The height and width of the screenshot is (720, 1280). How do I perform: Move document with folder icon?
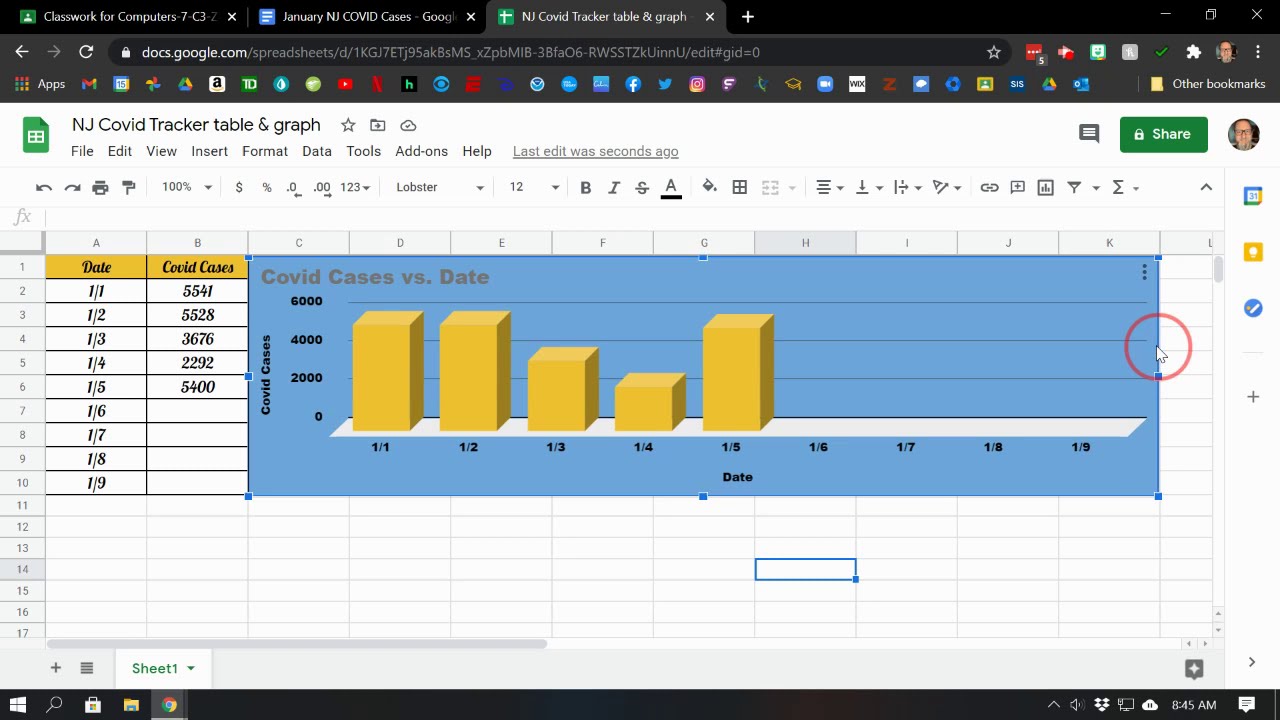coord(378,125)
